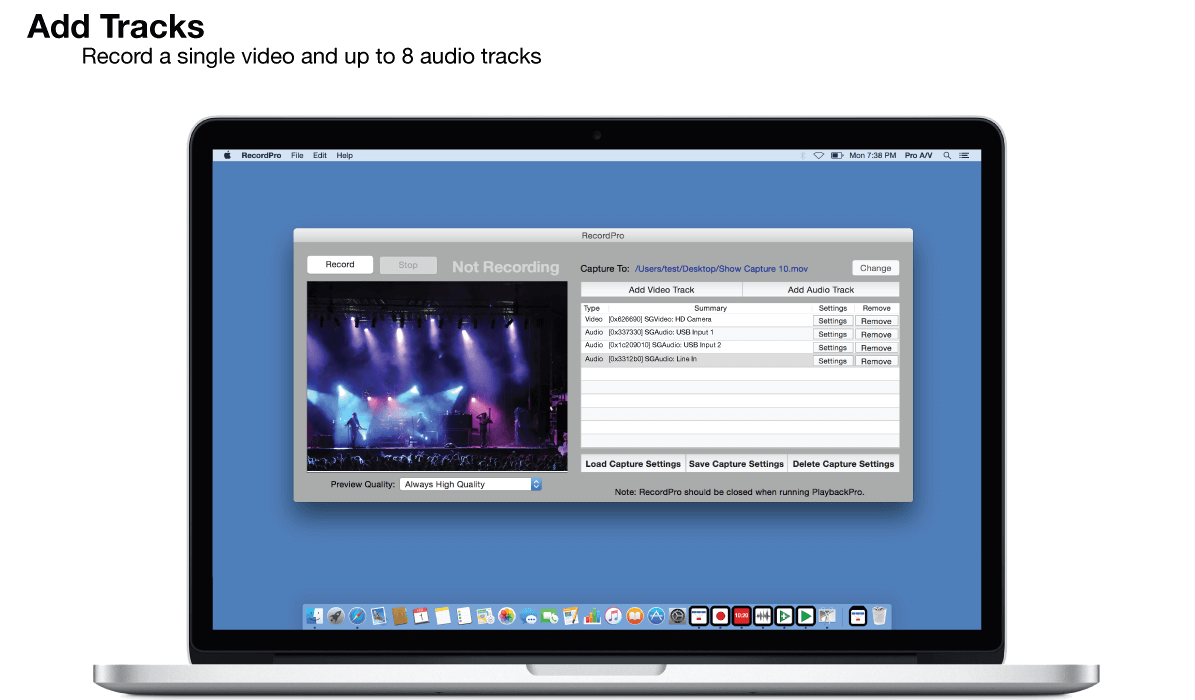Click Add Audio Track
This screenshot has width=1195, height=700.
(821, 290)
